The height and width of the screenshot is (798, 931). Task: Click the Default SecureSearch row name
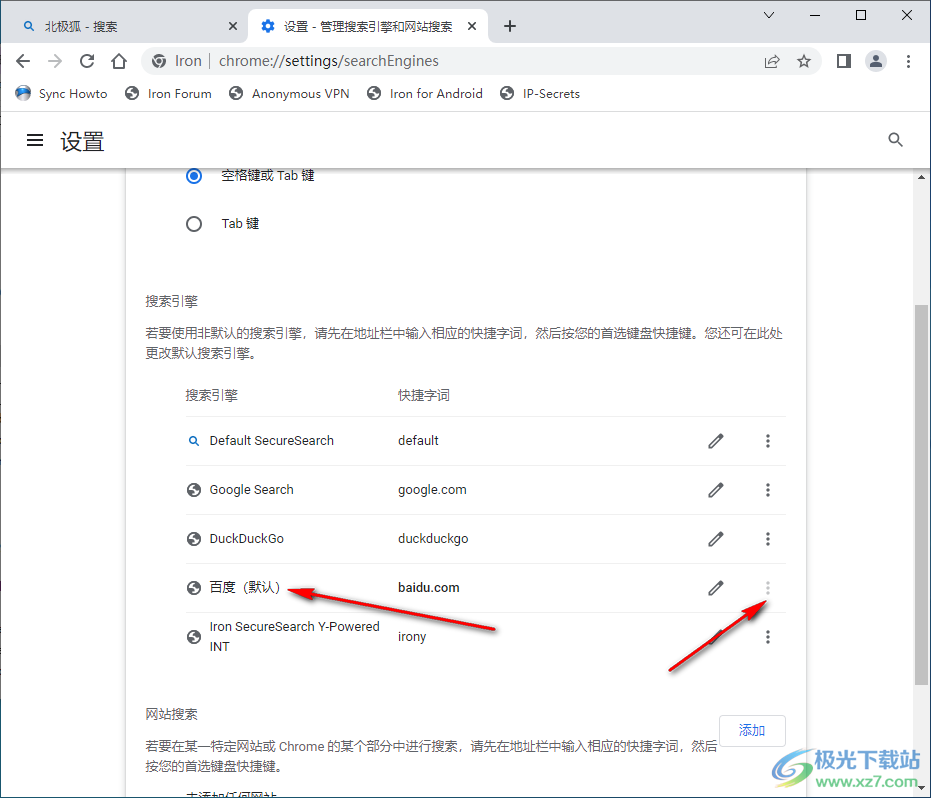click(x=271, y=441)
